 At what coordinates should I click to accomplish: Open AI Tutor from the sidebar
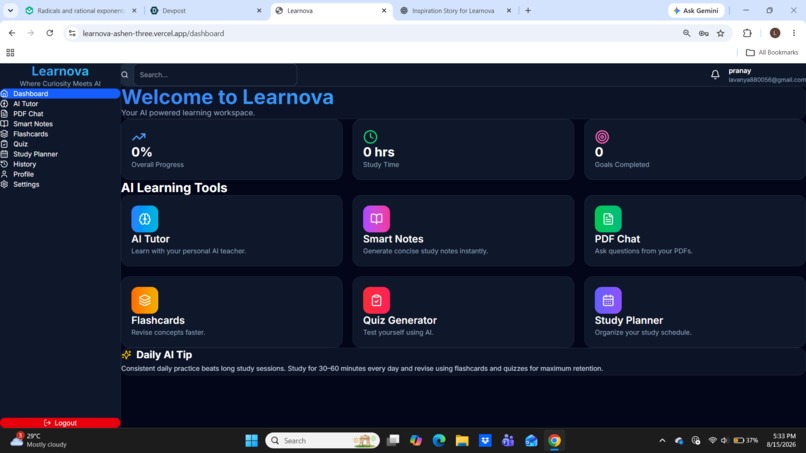click(60, 104)
